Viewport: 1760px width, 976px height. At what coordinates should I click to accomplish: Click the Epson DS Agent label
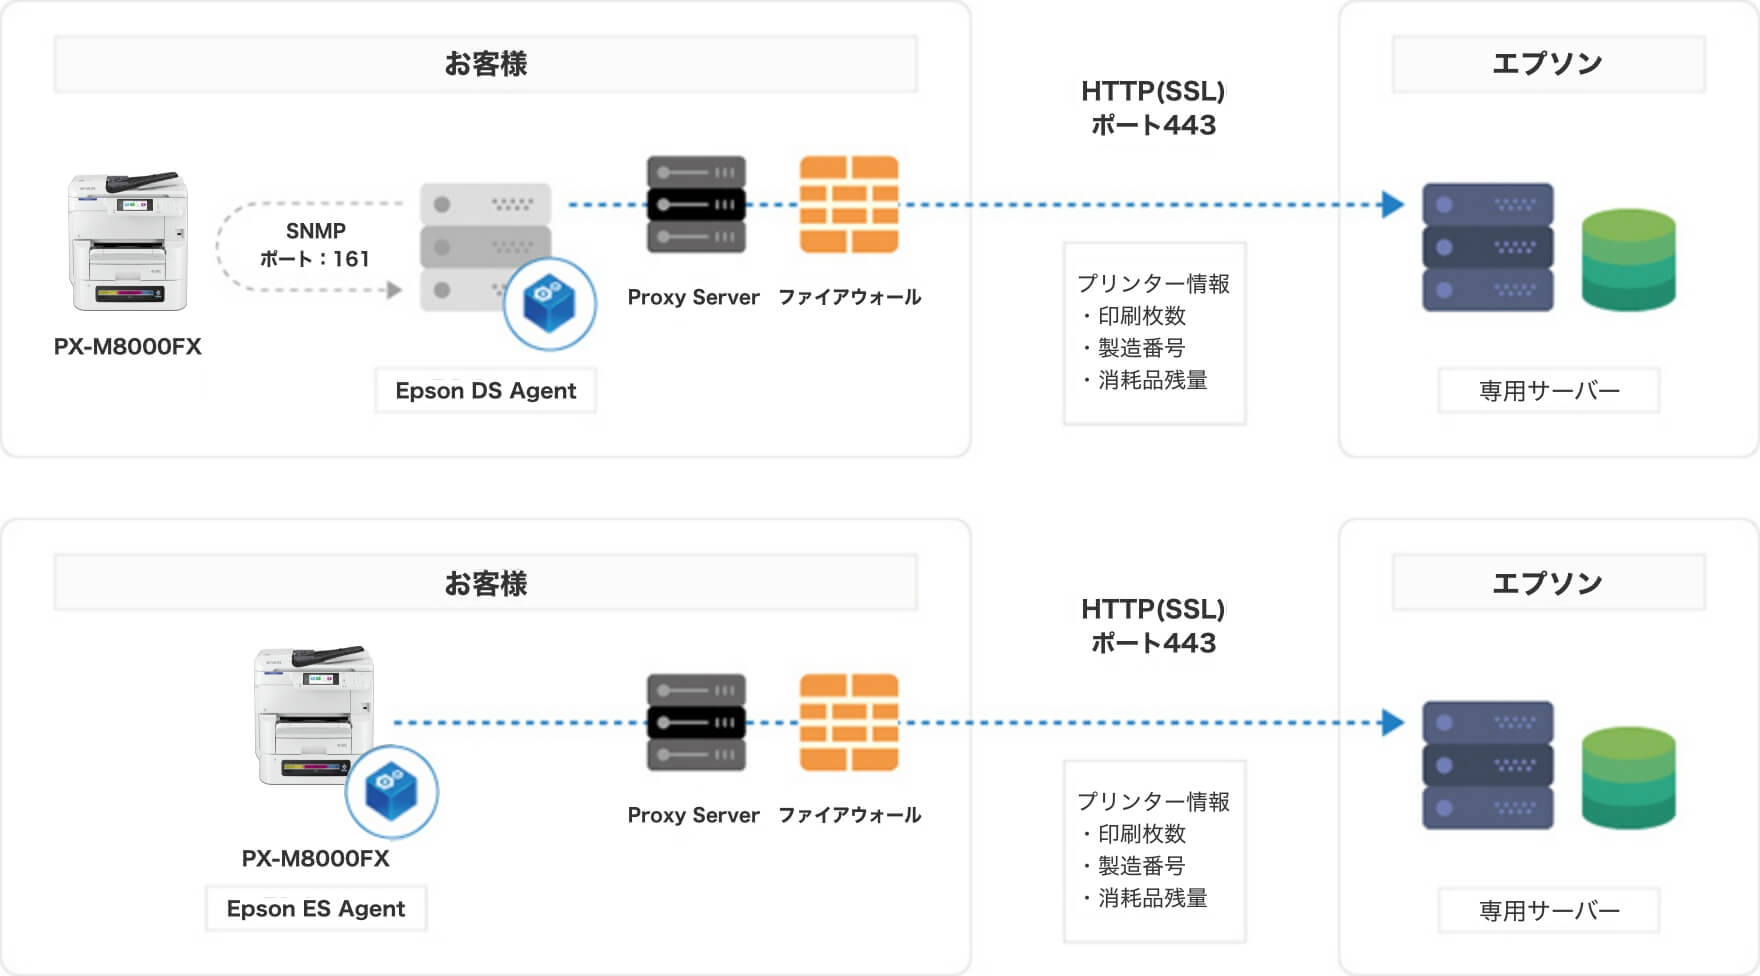pyautogui.click(x=485, y=390)
